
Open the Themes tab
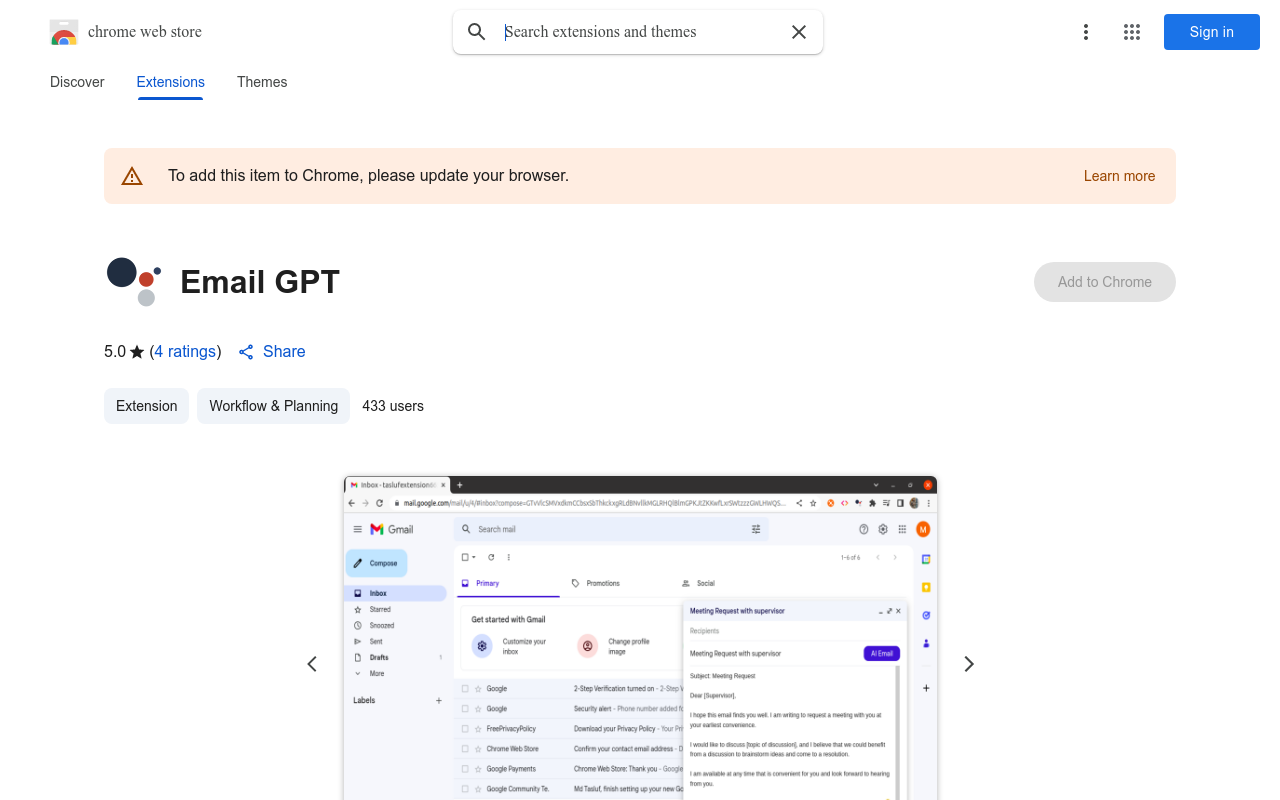pyautogui.click(x=262, y=82)
